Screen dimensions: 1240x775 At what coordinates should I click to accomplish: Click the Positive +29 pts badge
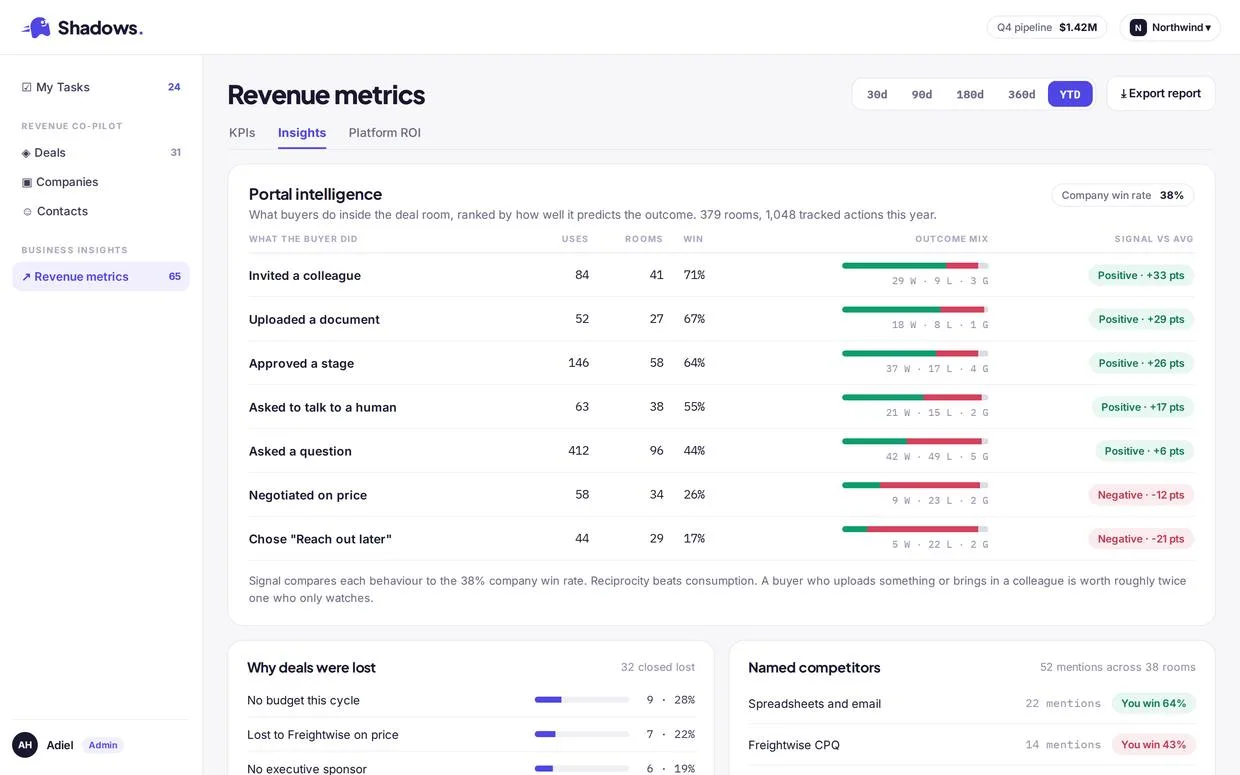tap(1141, 319)
